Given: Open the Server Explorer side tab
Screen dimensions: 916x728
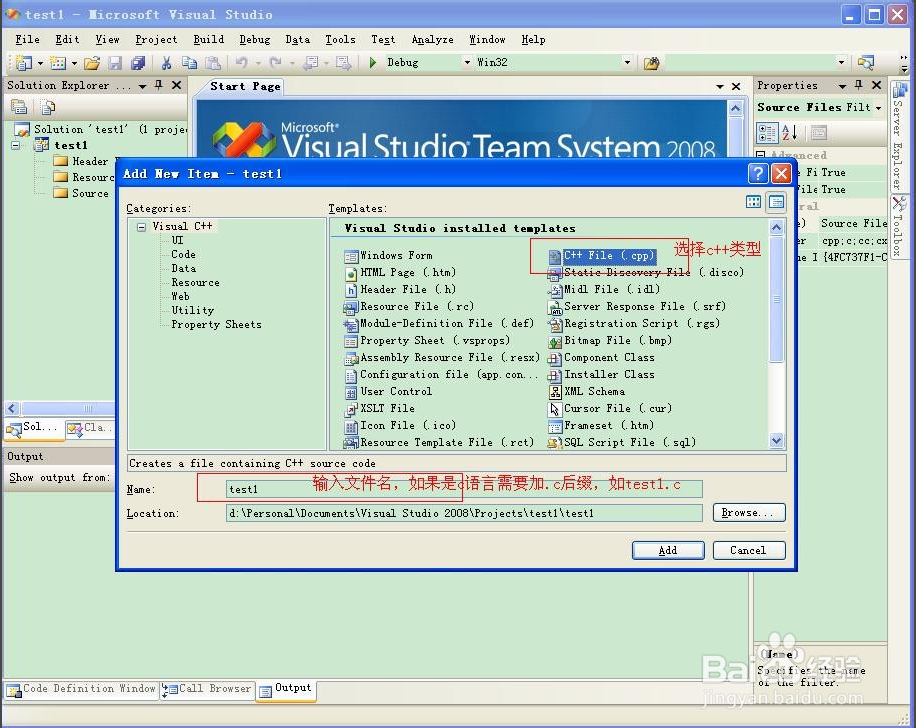Looking at the screenshot, I should click(x=898, y=136).
